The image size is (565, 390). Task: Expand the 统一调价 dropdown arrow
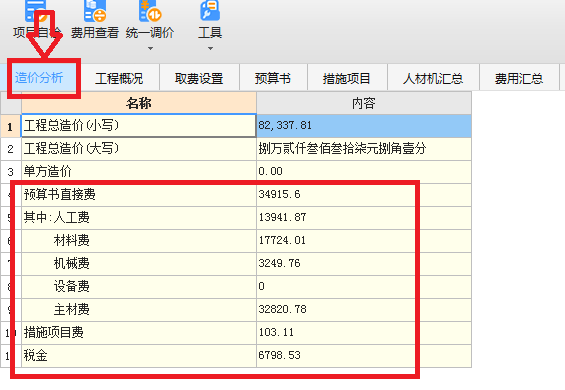pyautogui.click(x=150, y=48)
